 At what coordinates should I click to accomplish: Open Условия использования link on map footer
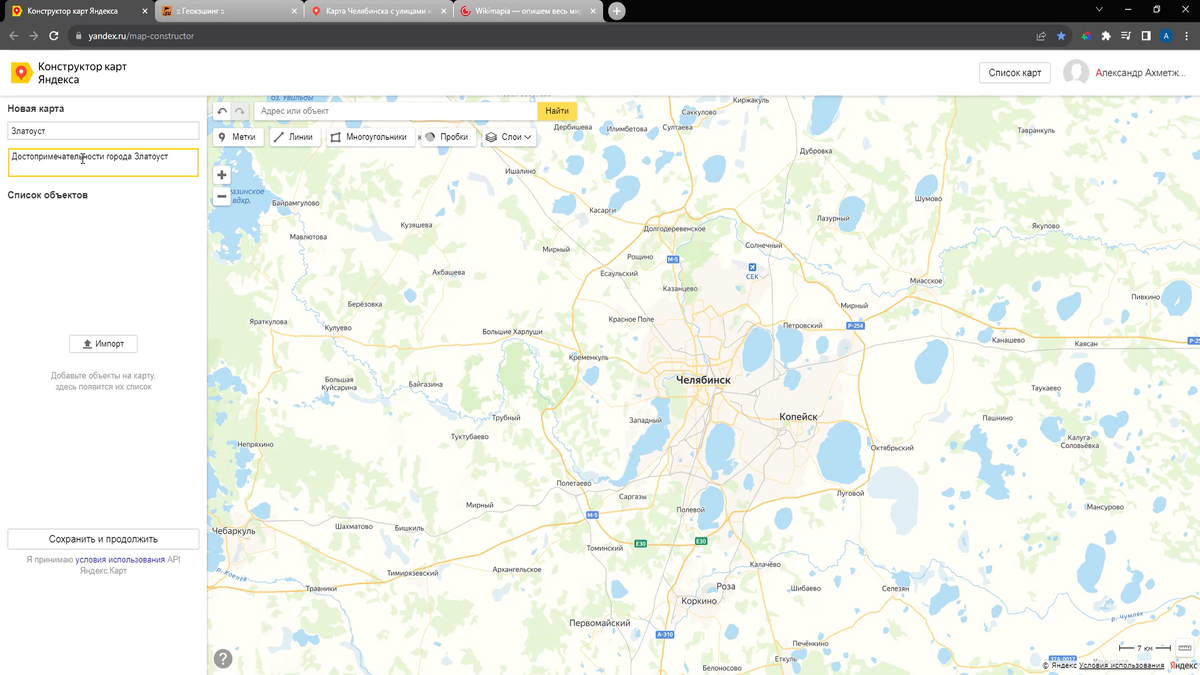[1121, 665]
